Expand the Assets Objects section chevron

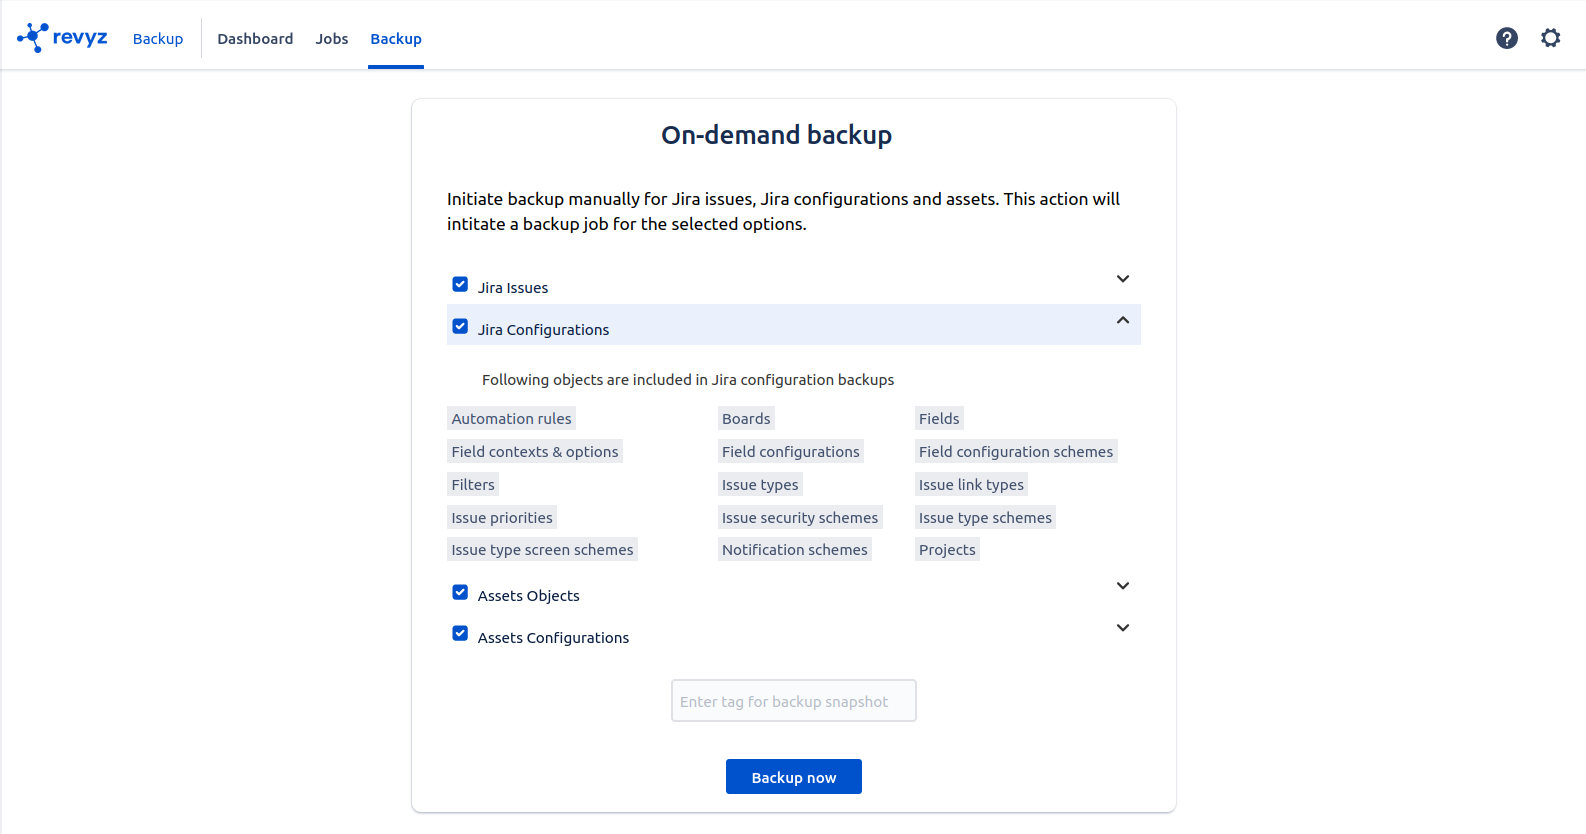[x=1122, y=586]
